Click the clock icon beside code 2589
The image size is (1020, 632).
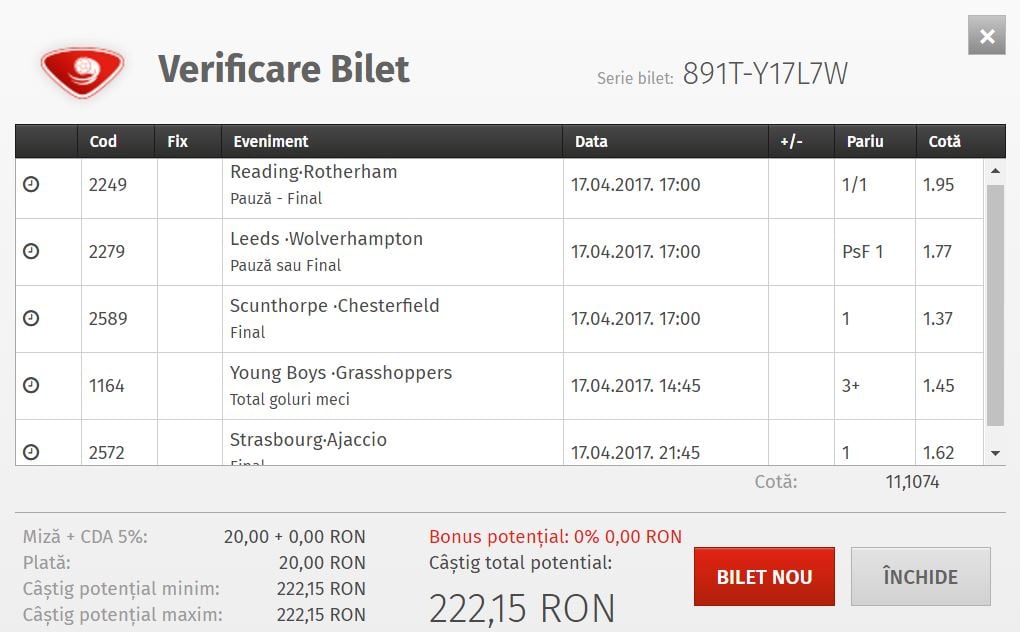point(31,319)
